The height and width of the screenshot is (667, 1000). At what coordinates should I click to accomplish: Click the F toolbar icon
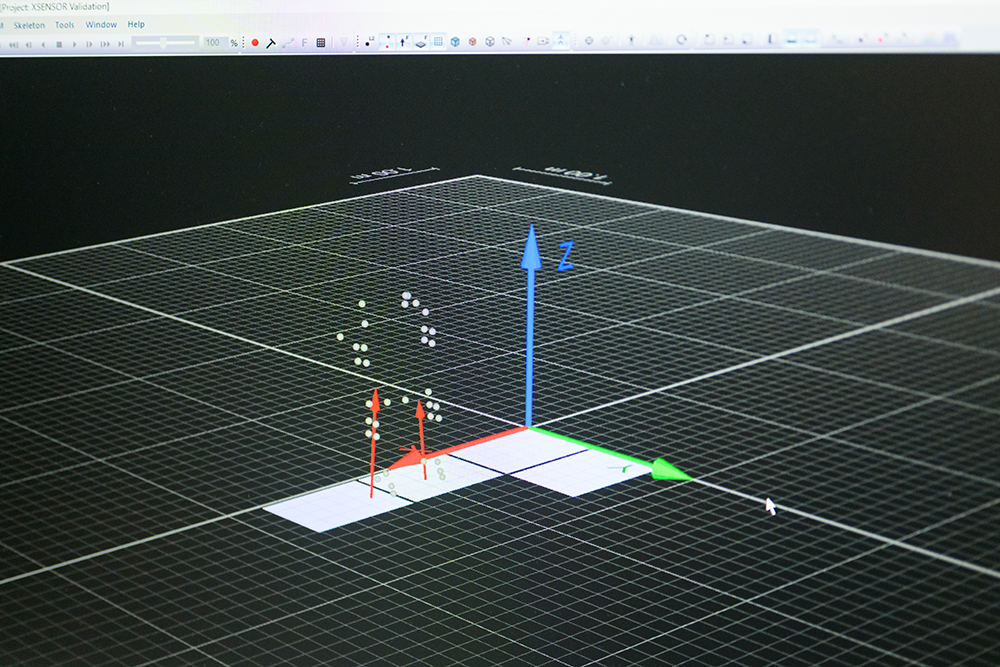304,43
